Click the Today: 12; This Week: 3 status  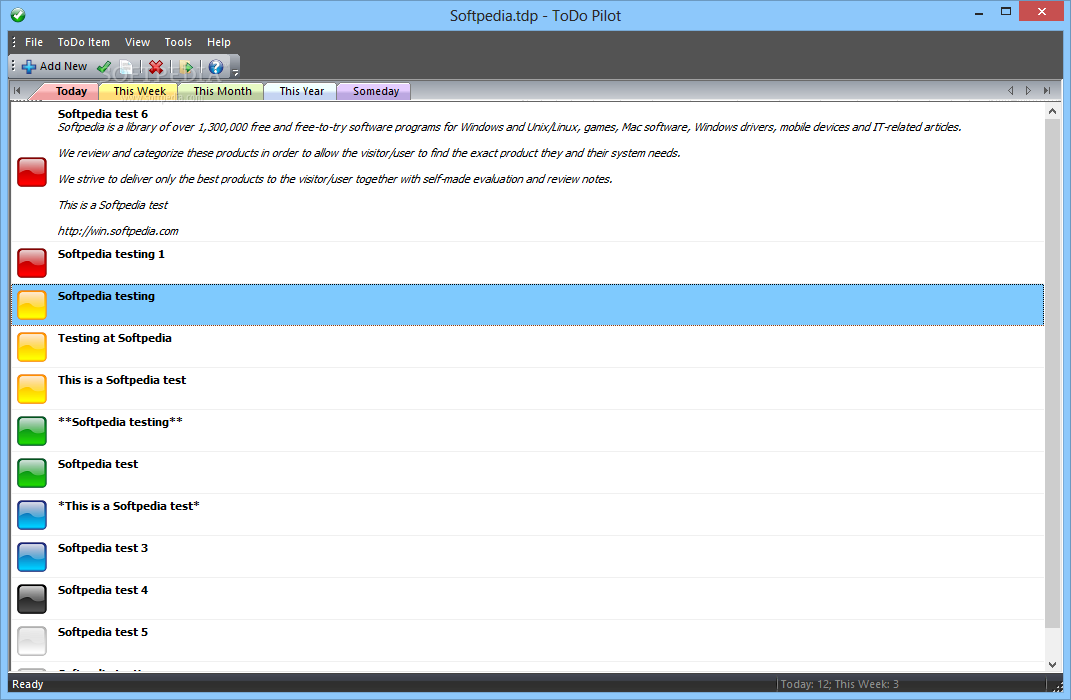pos(839,684)
